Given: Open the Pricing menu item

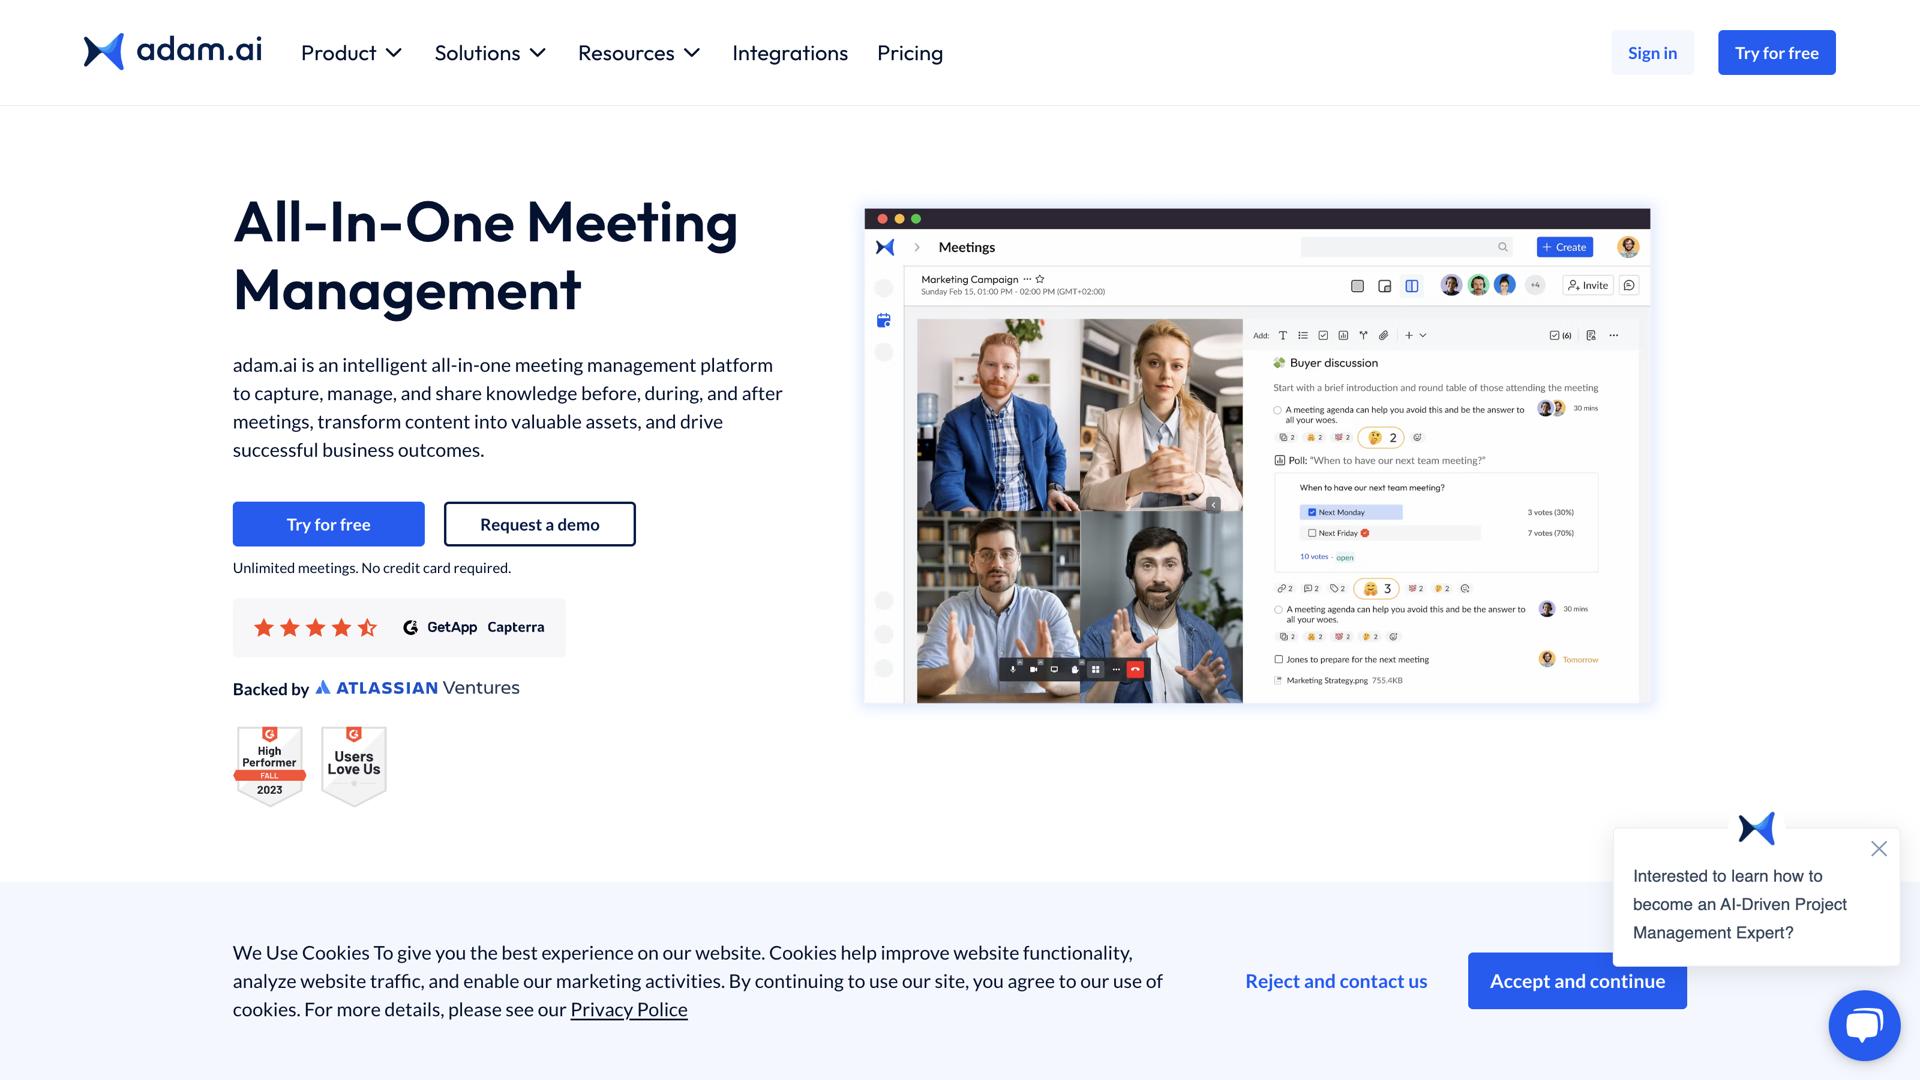Looking at the screenshot, I should tap(910, 53).
